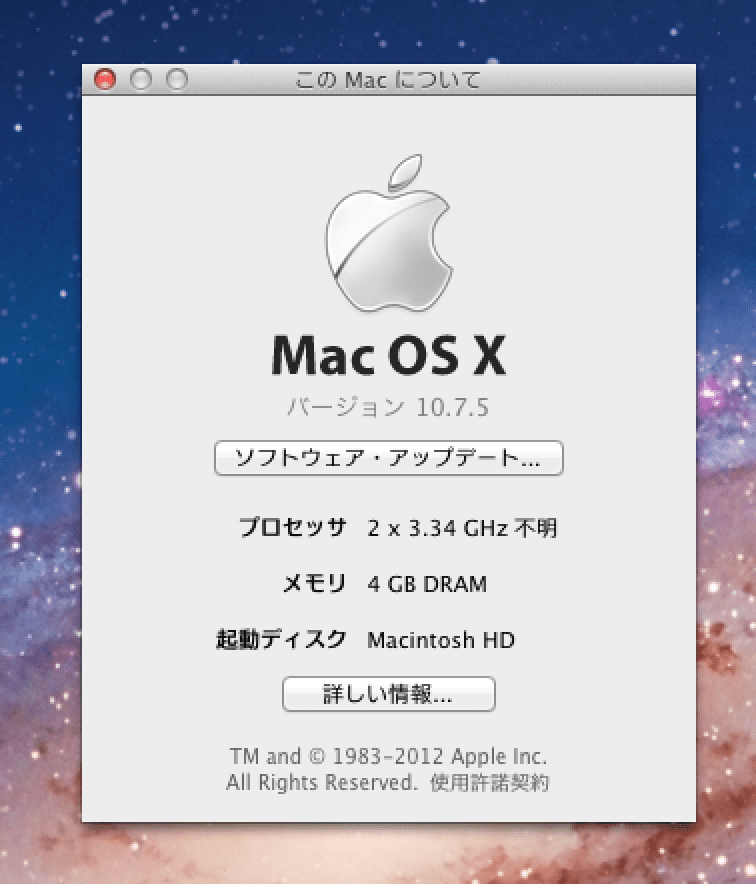Open the 使用許諾契約 license link

(x=489, y=783)
